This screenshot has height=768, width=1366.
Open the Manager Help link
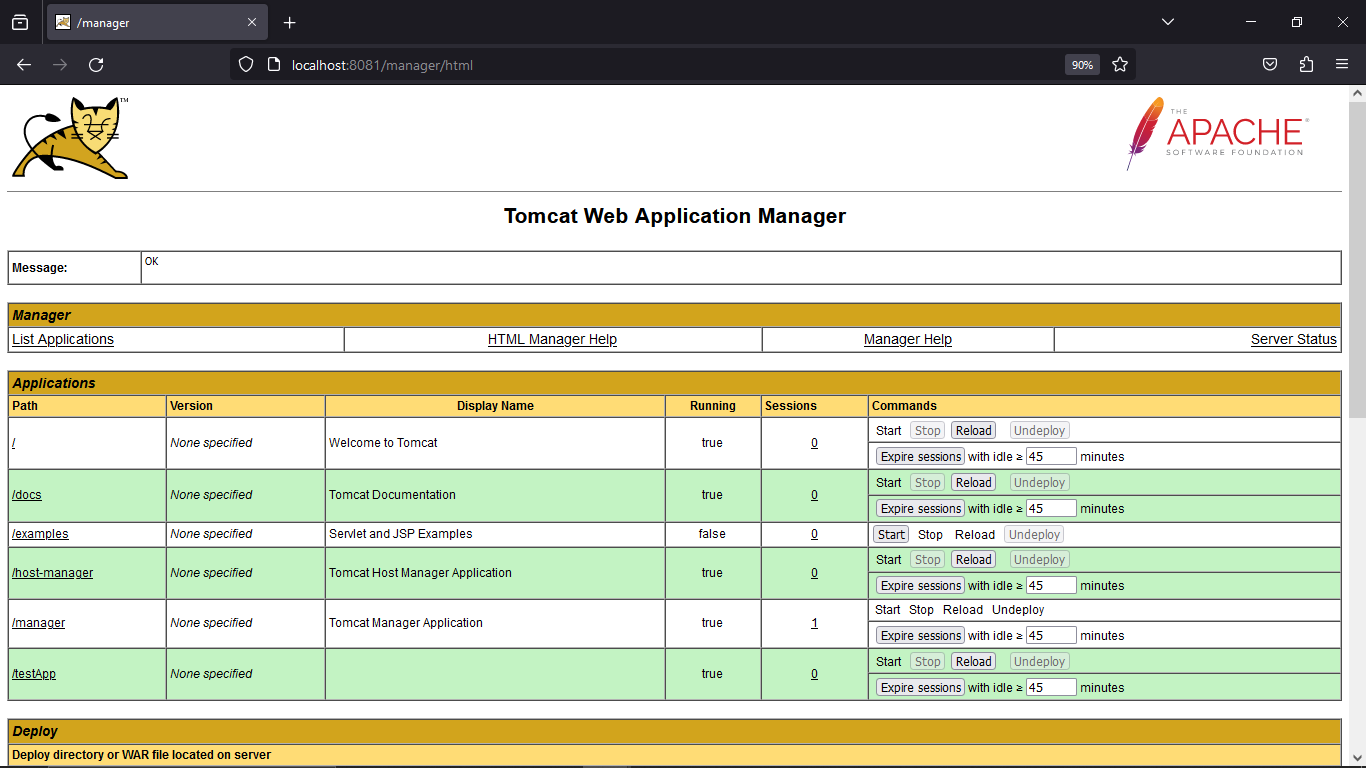[908, 339]
